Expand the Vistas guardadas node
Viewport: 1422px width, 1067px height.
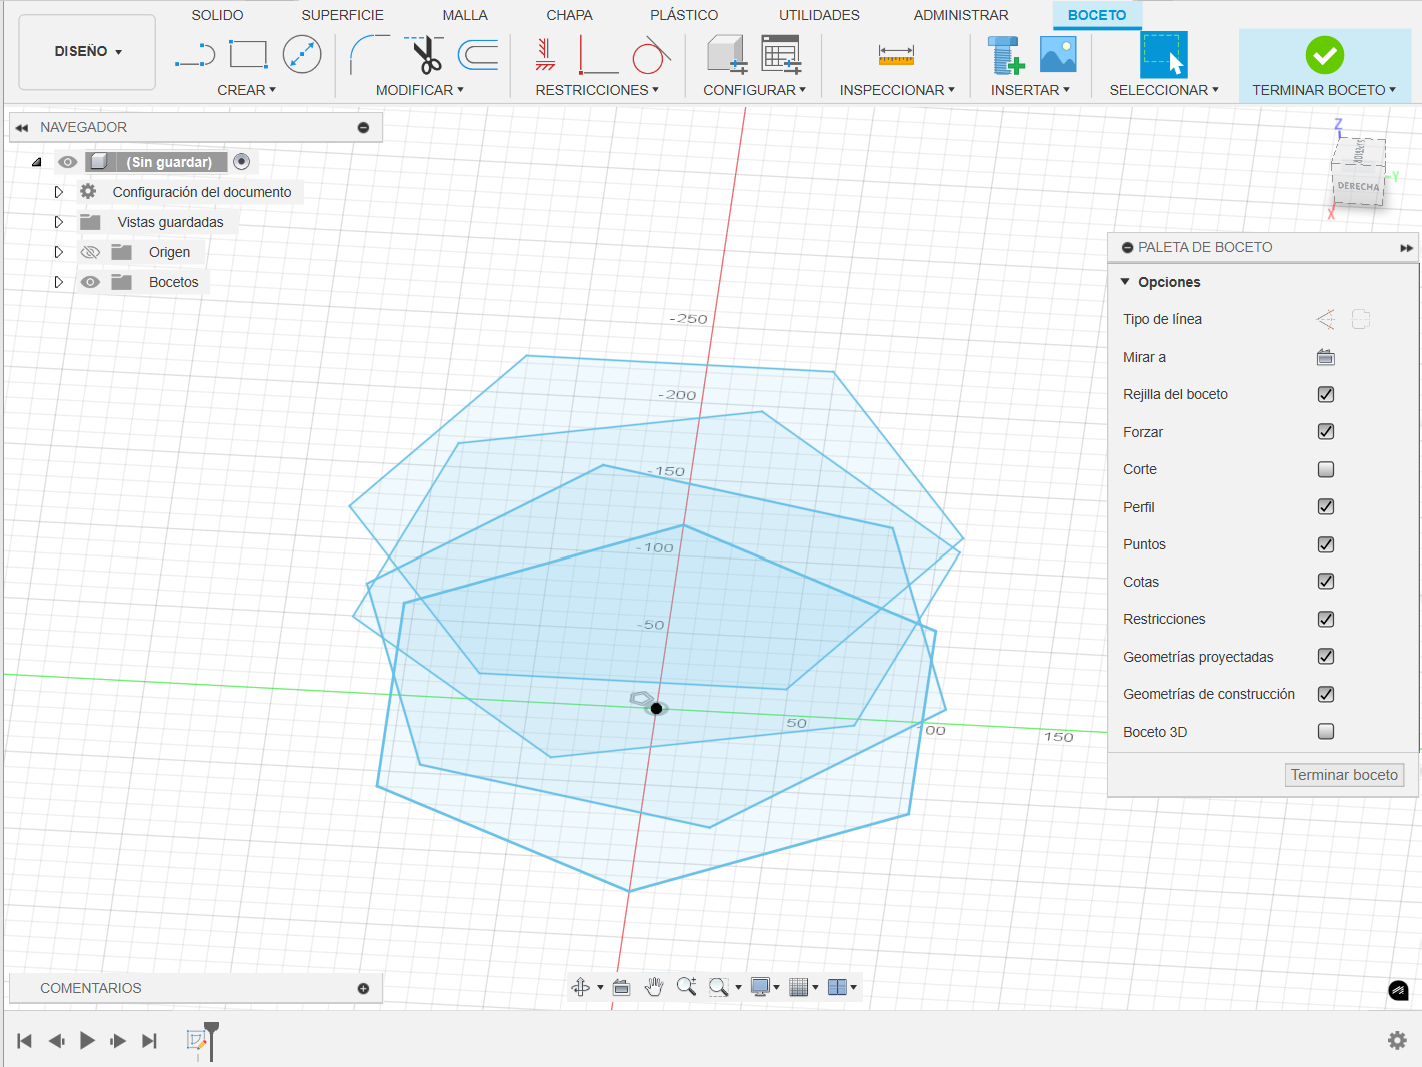(x=59, y=222)
